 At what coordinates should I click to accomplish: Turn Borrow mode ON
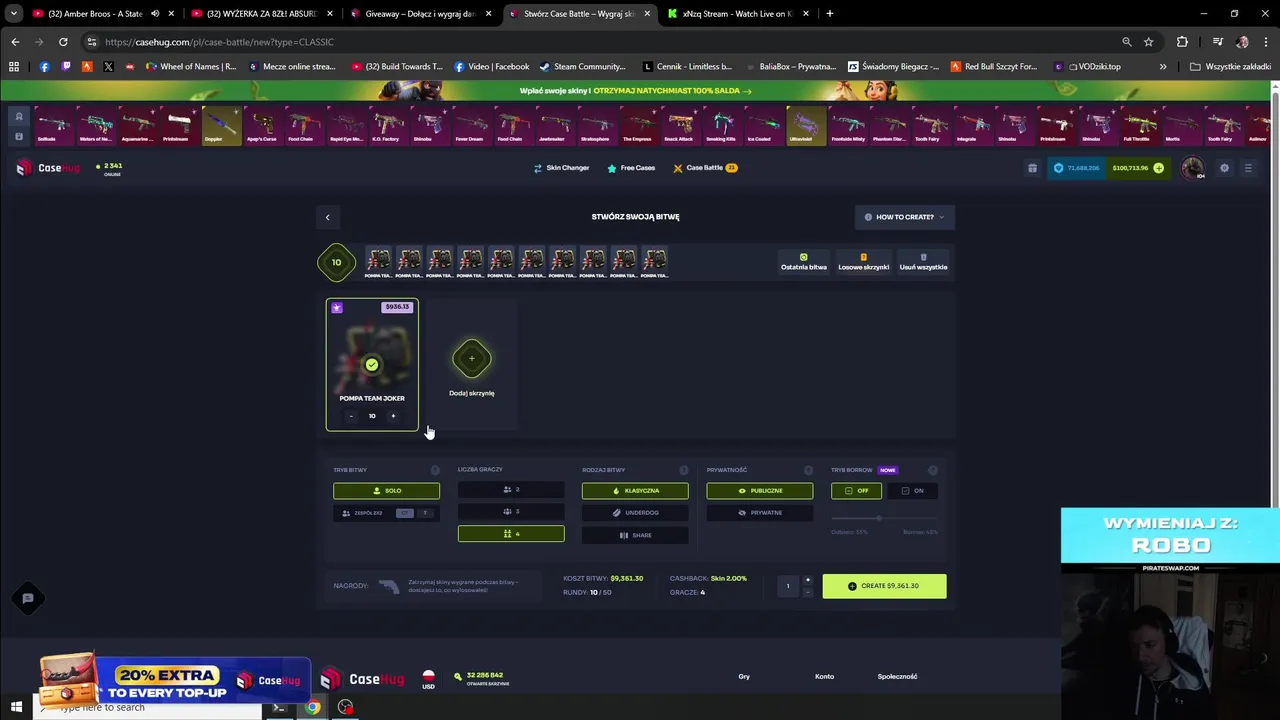click(x=912, y=491)
